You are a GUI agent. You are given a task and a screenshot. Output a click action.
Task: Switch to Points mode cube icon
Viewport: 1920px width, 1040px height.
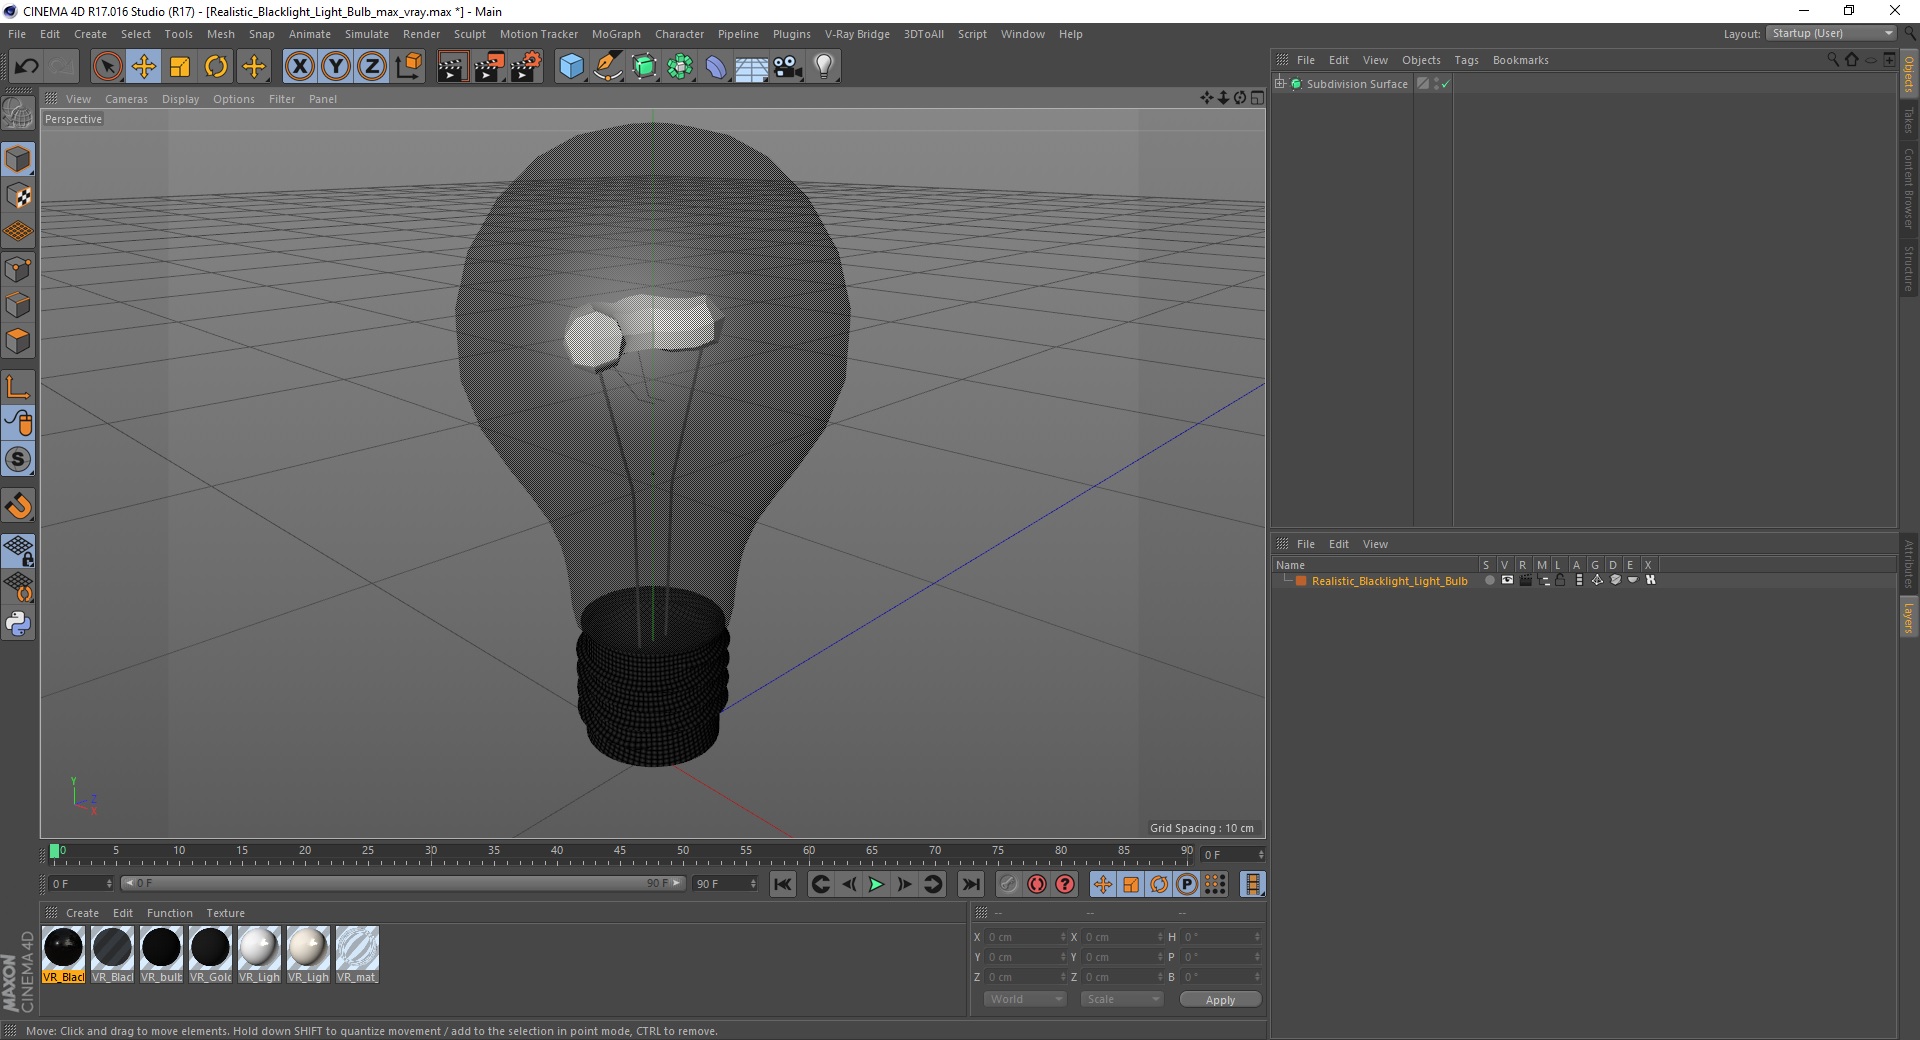pyautogui.click(x=18, y=268)
